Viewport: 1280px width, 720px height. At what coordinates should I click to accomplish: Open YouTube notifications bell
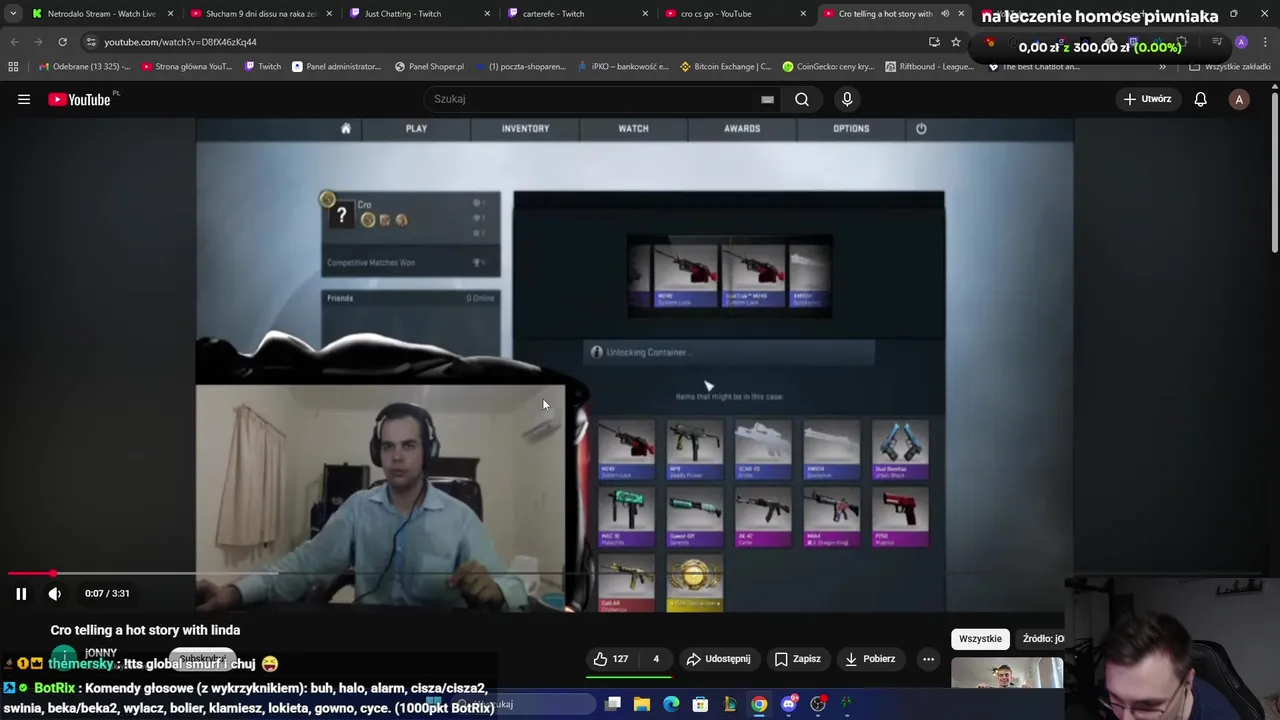point(1200,99)
